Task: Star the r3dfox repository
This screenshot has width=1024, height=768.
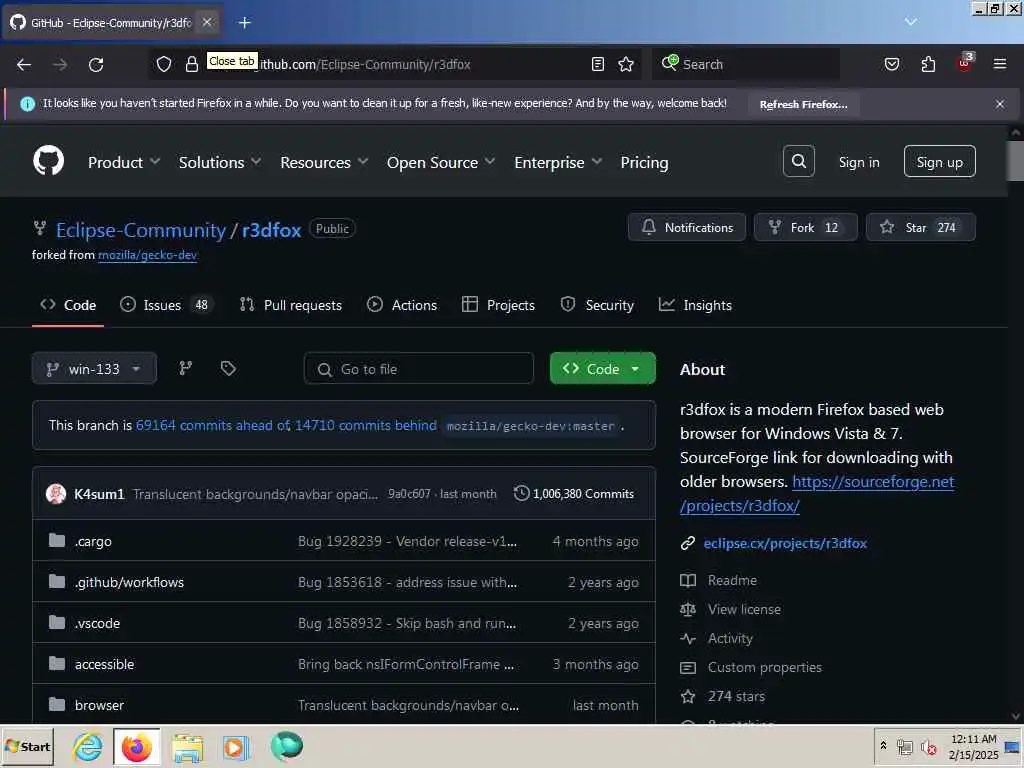Action: pos(920,227)
